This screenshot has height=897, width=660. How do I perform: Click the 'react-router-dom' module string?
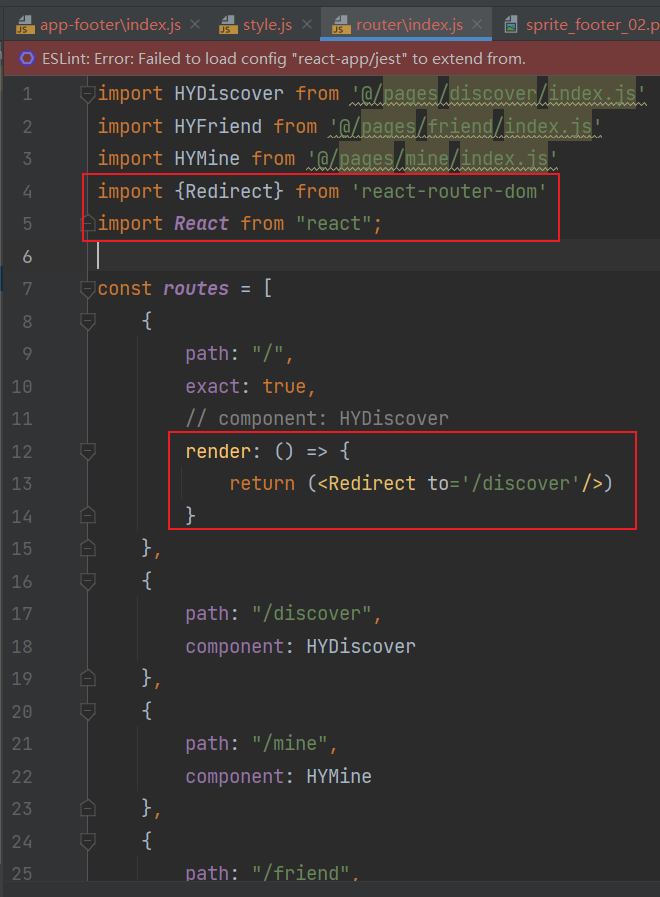(449, 191)
